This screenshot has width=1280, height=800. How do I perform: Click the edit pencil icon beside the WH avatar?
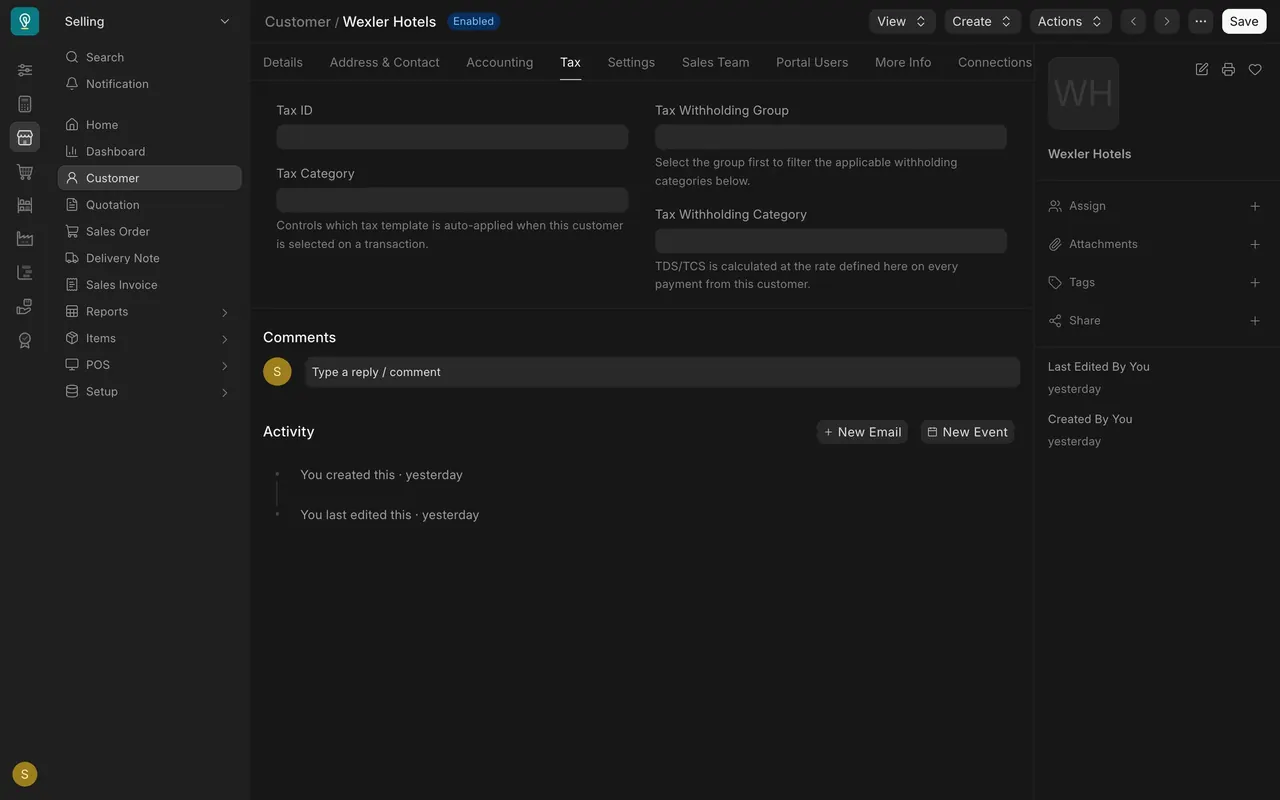click(1202, 69)
